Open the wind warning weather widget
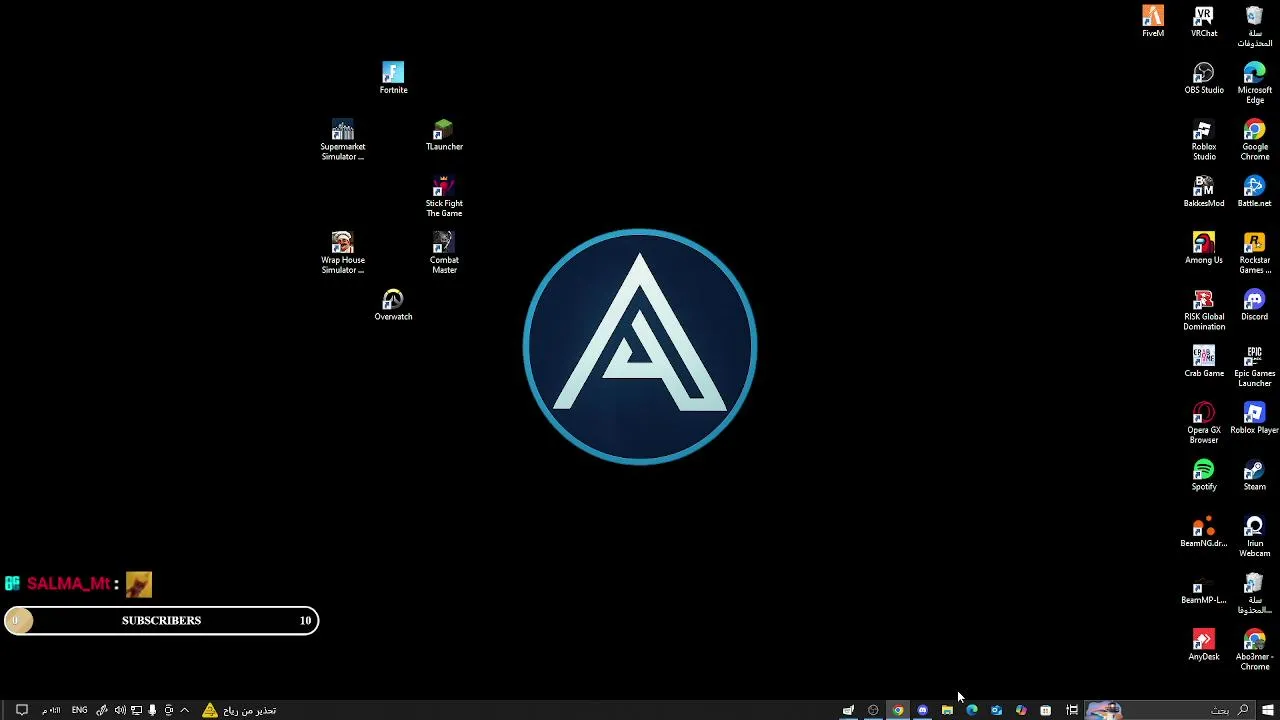The height and width of the screenshot is (720, 1280). tap(239, 710)
